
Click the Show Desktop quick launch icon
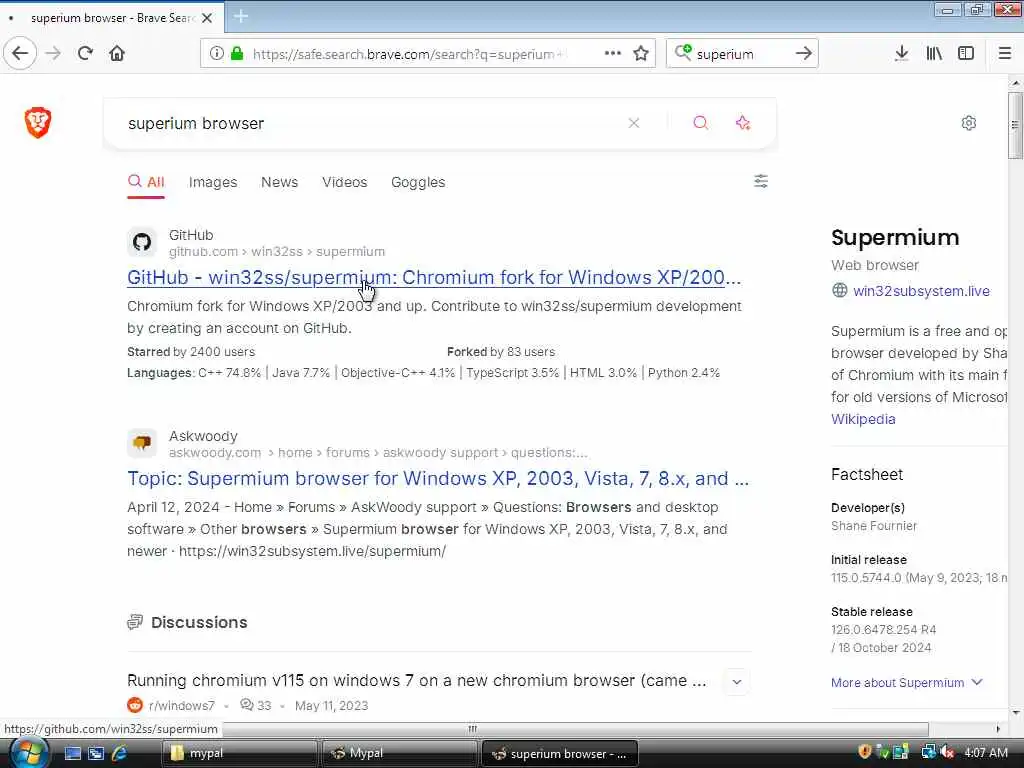point(72,753)
